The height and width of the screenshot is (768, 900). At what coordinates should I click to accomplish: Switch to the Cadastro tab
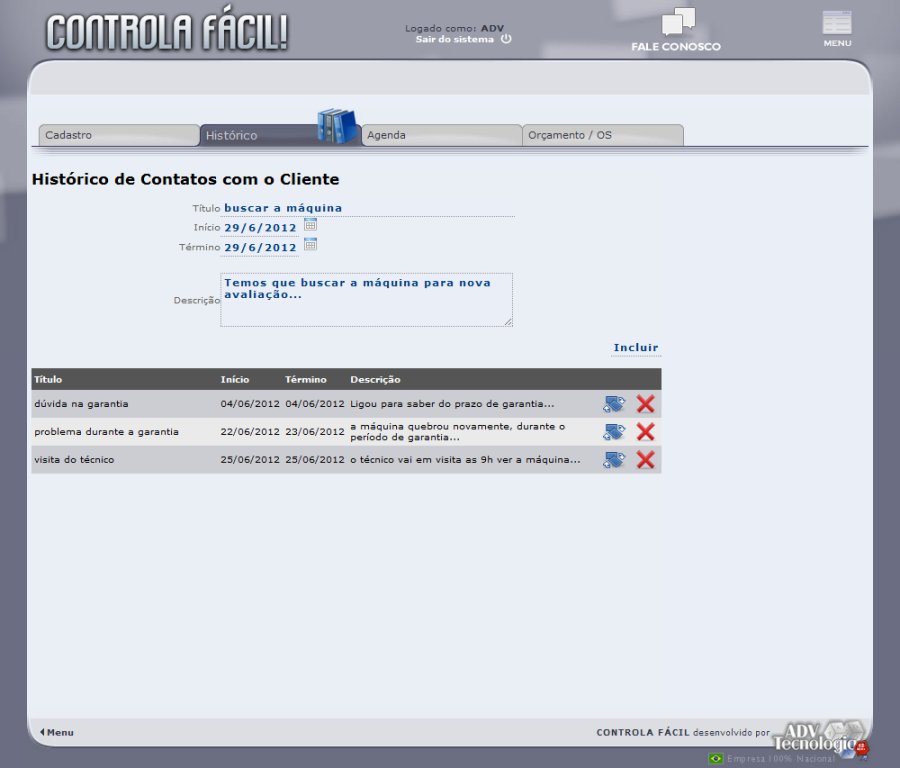tap(118, 135)
